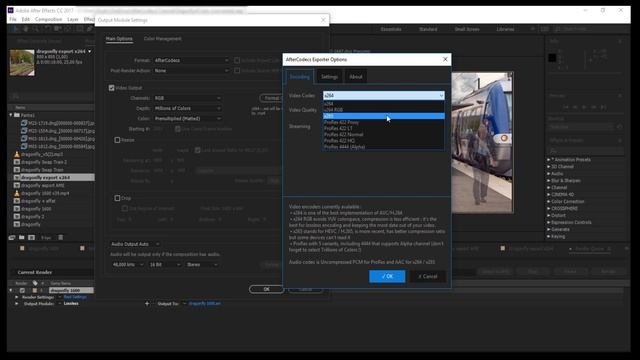Switch to the Settings tab in AfterCodecs
The width and height of the screenshot is (640, 360).
point(329,77)
